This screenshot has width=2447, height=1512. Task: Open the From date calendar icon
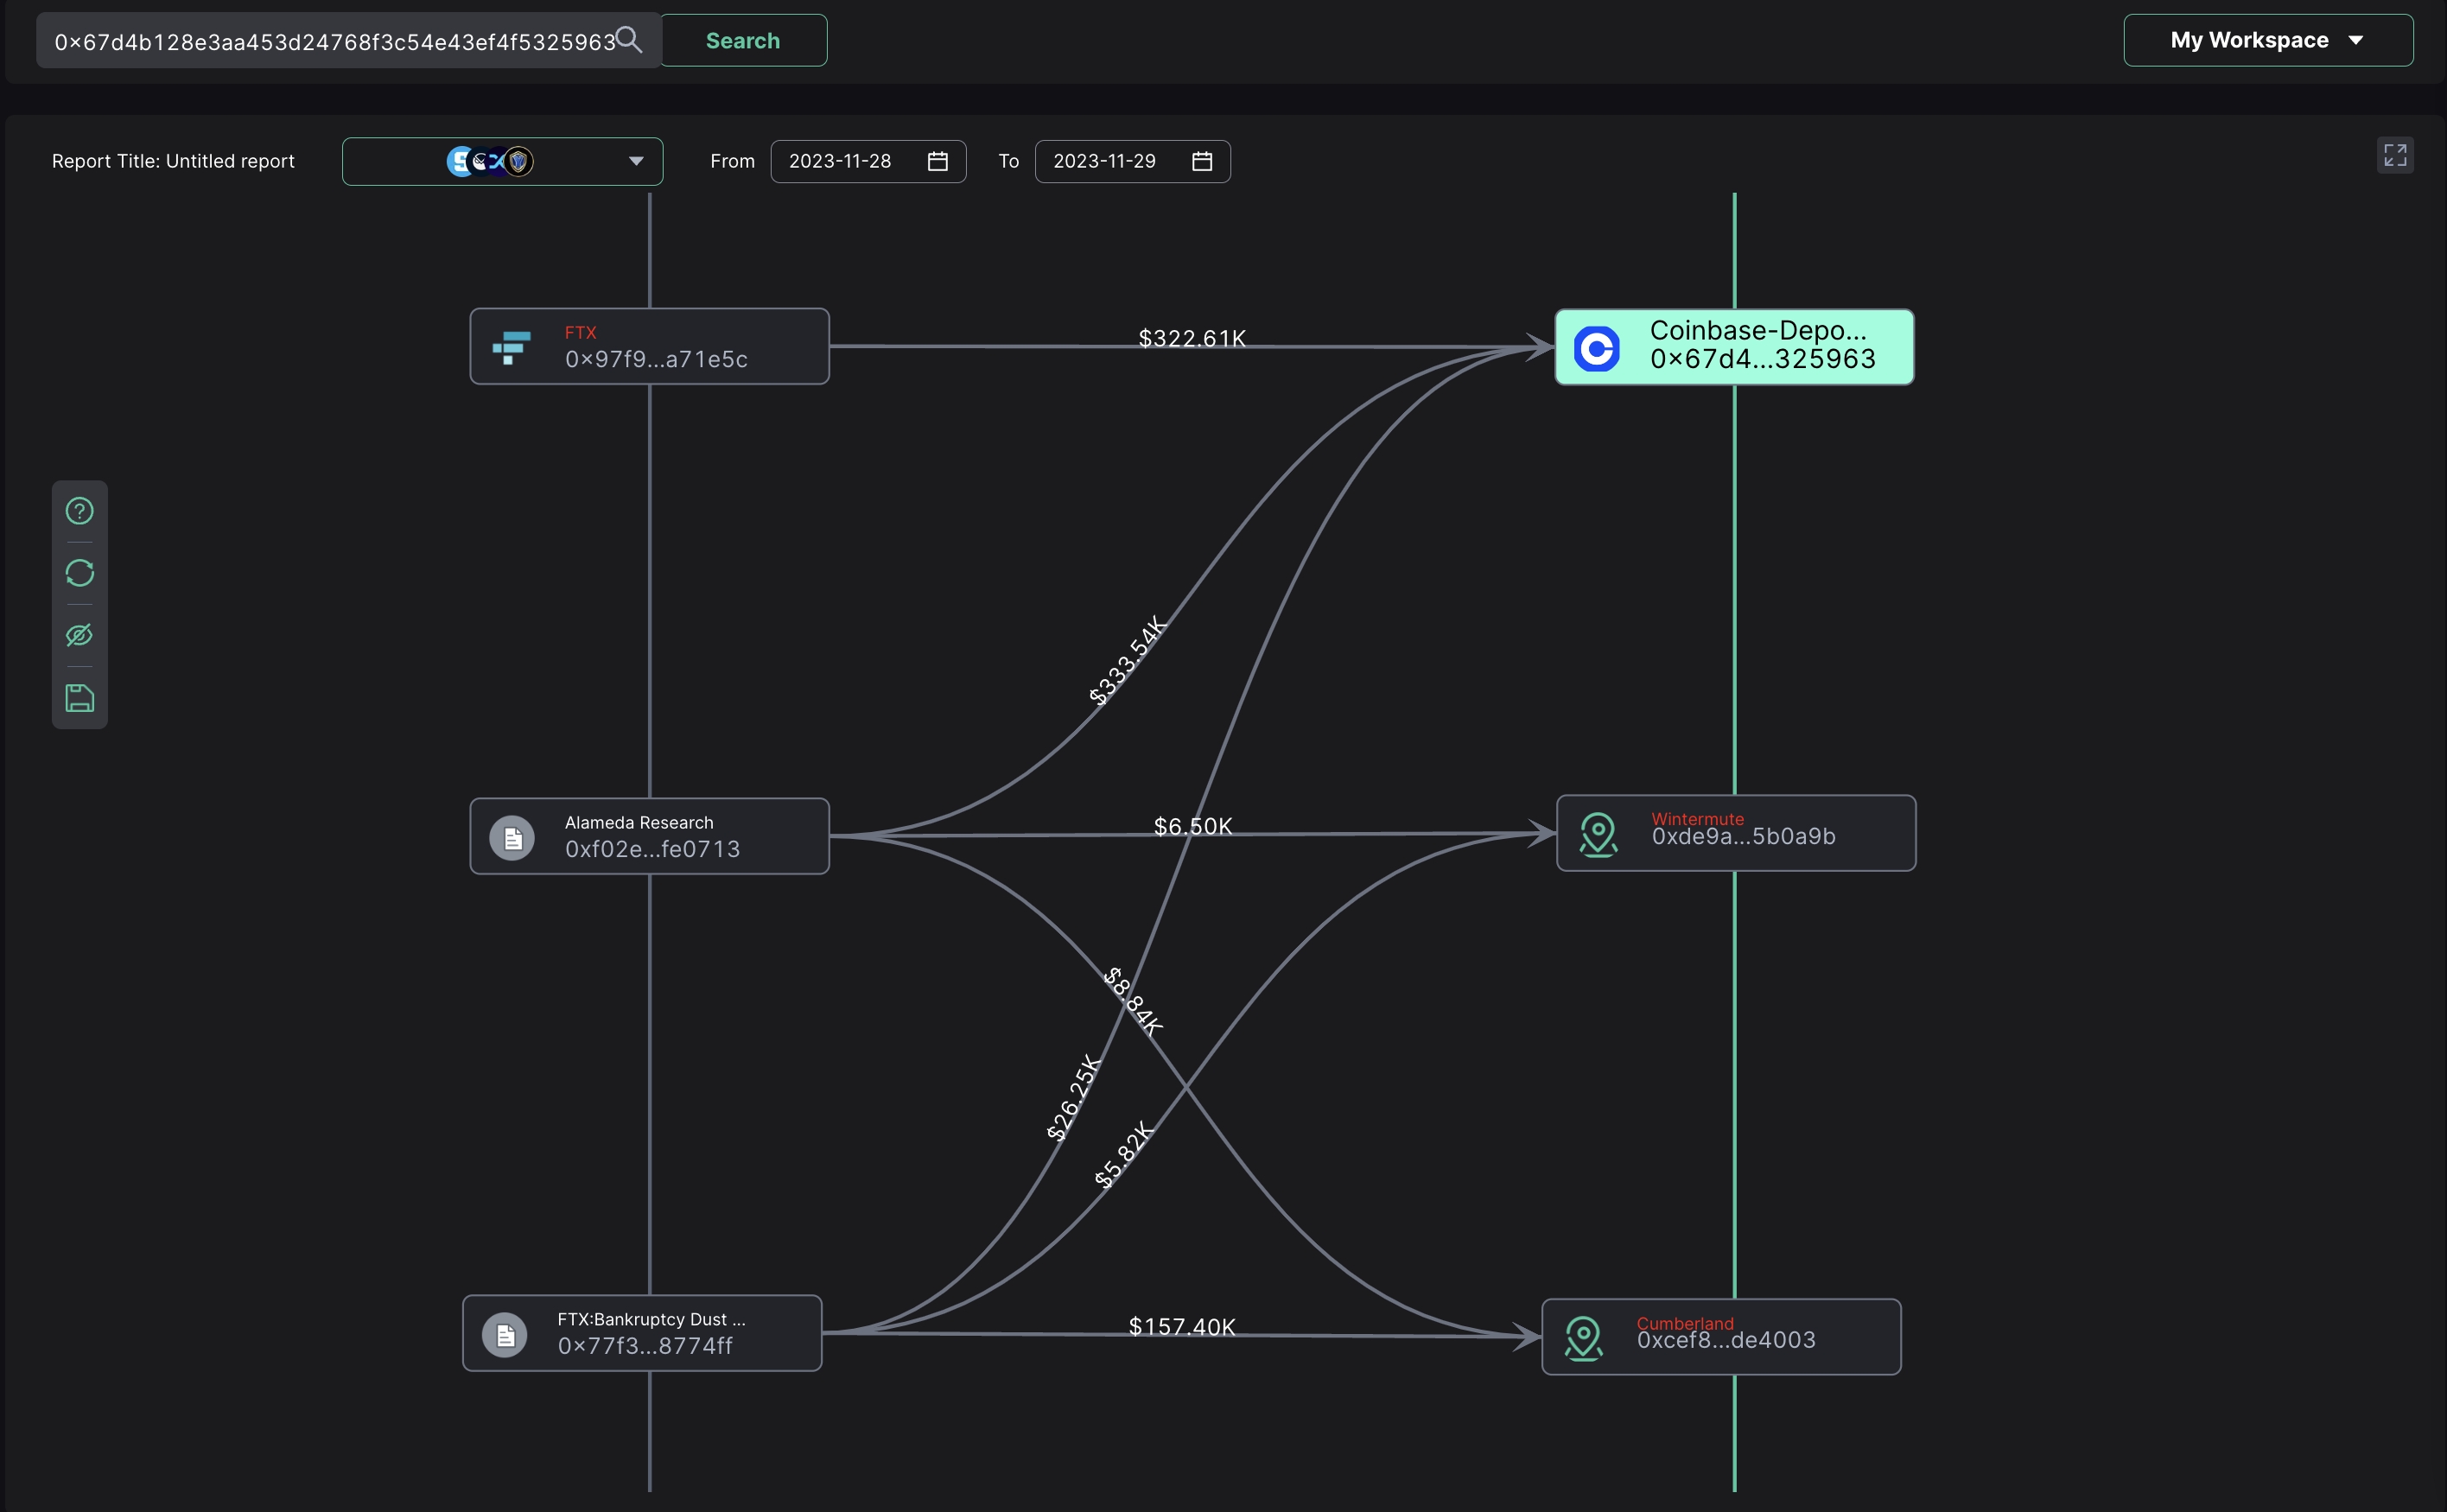tap(937, 161)
